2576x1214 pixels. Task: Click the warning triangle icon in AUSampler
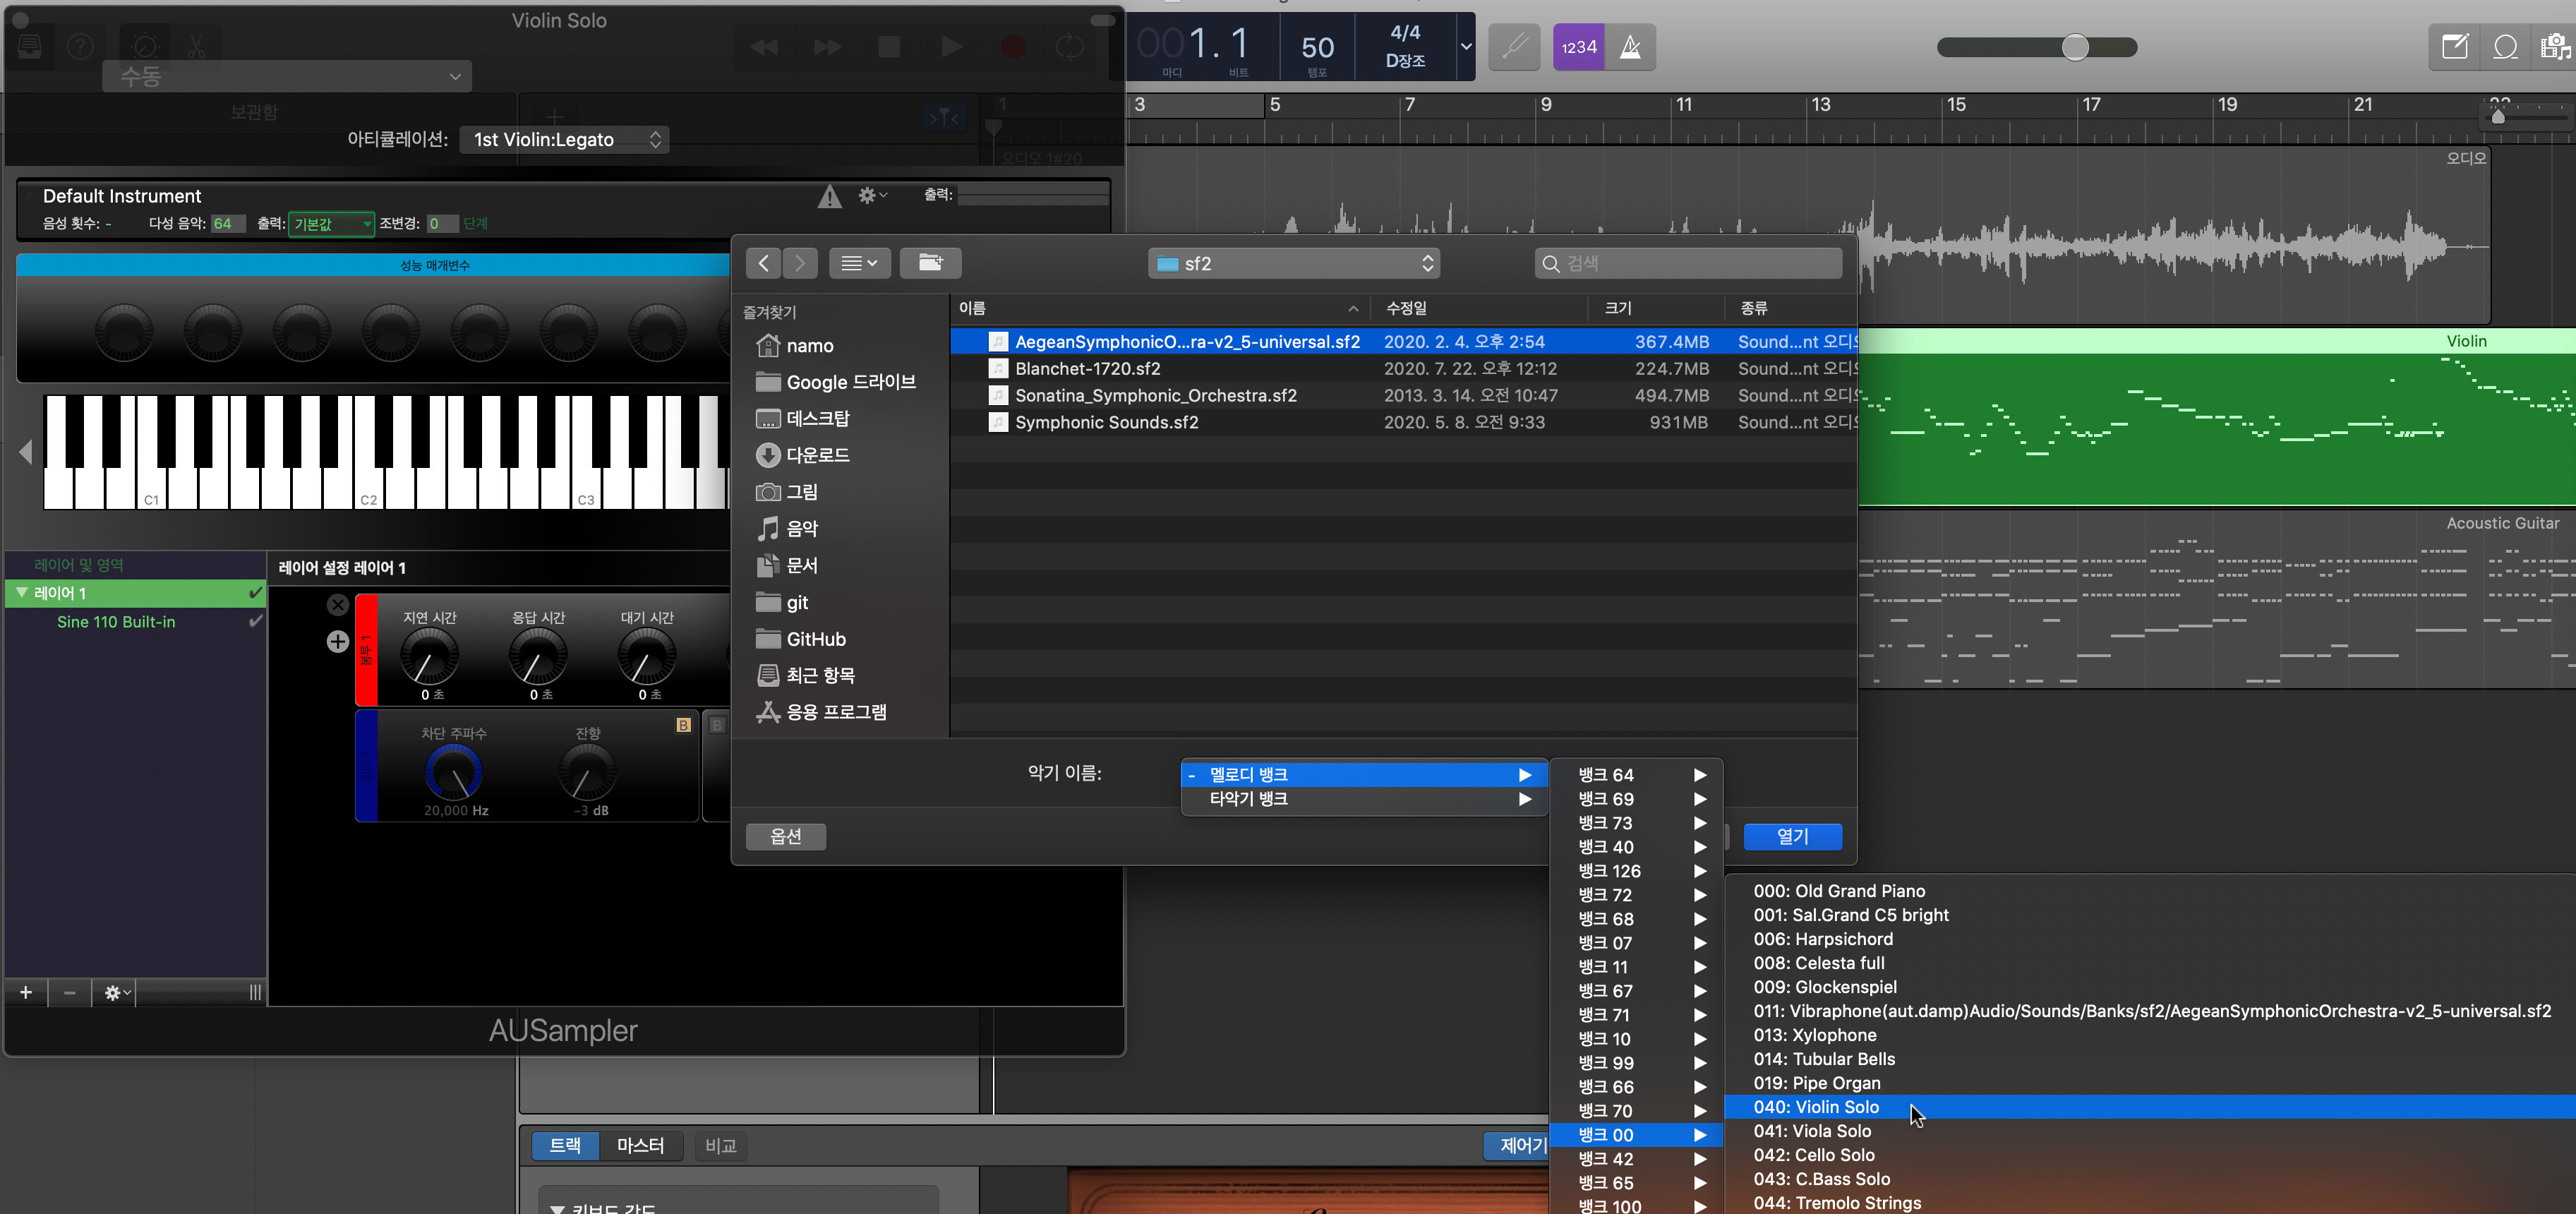point(829,197)
